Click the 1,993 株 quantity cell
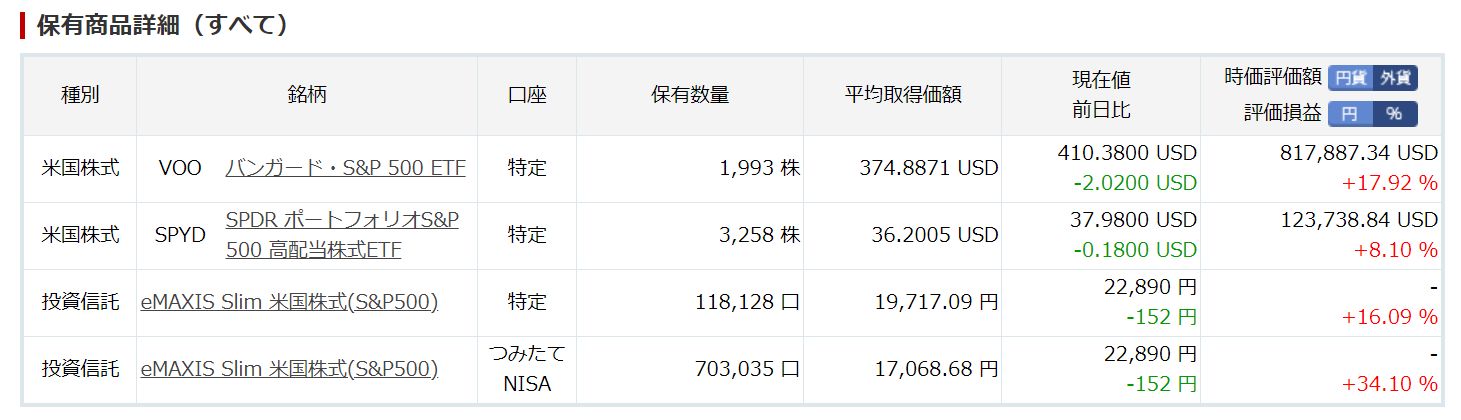The height and width of the screenshot is (420, 1461). tap(759, 168)
